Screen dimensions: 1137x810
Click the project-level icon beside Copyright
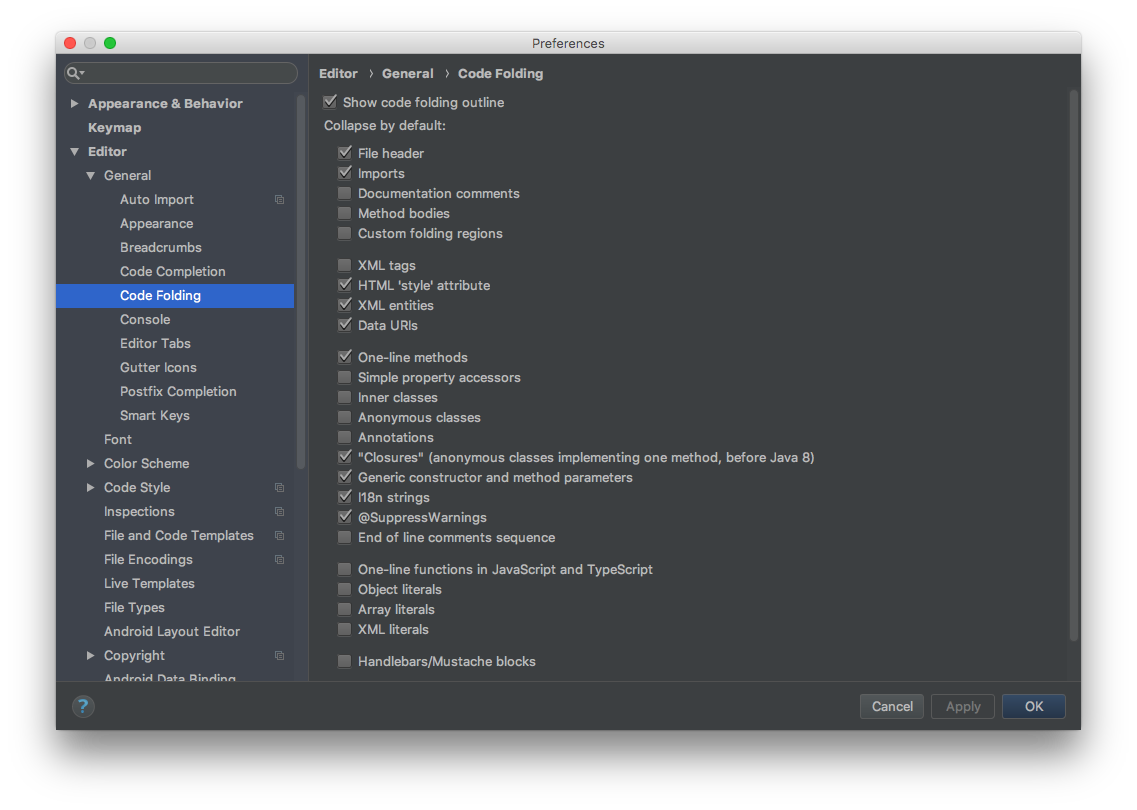(279, 656)
